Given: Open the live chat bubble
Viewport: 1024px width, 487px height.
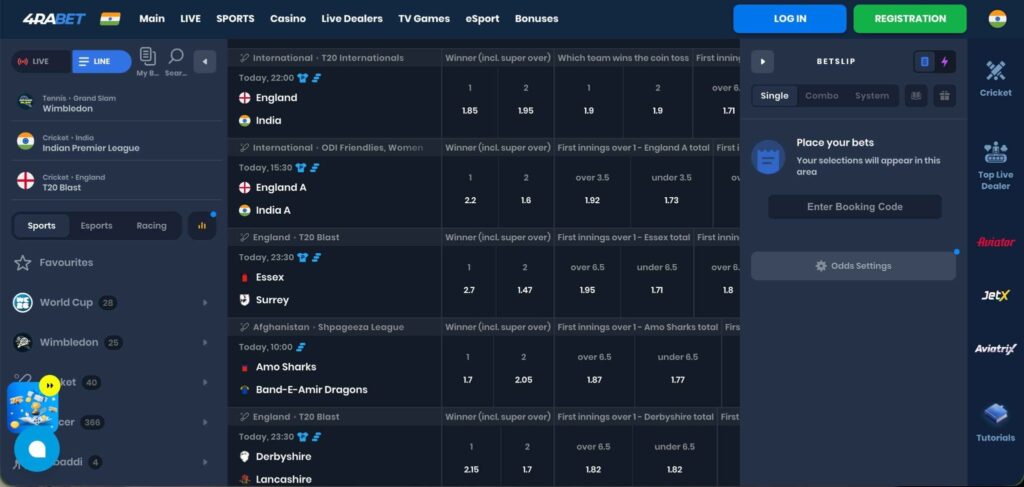Looking at the screenshot, I should coord(37,449).
